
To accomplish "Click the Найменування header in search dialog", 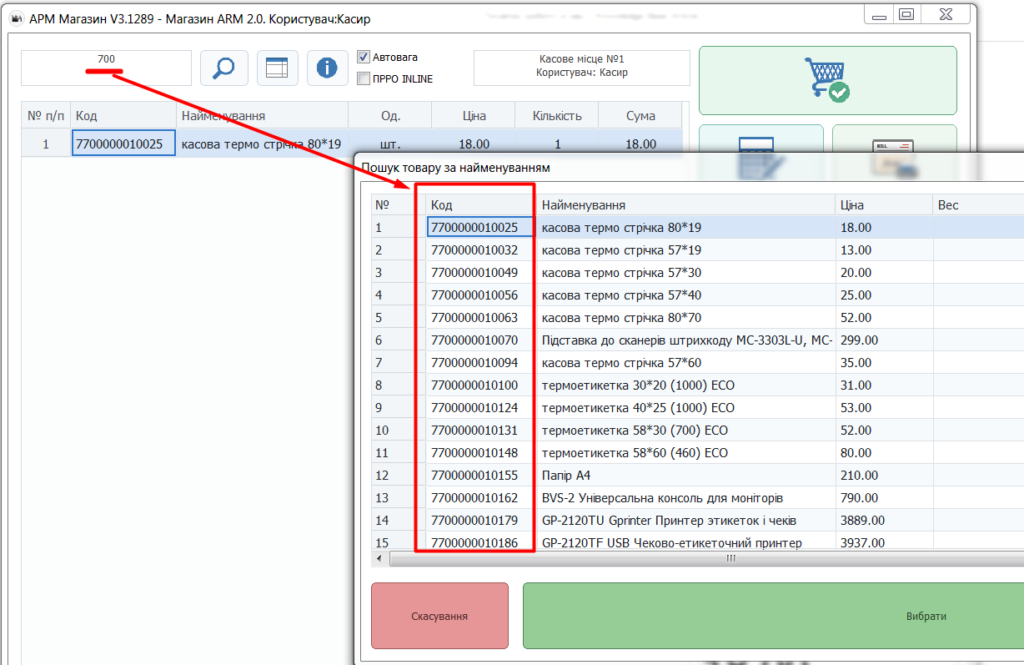I will click(685, 205).
